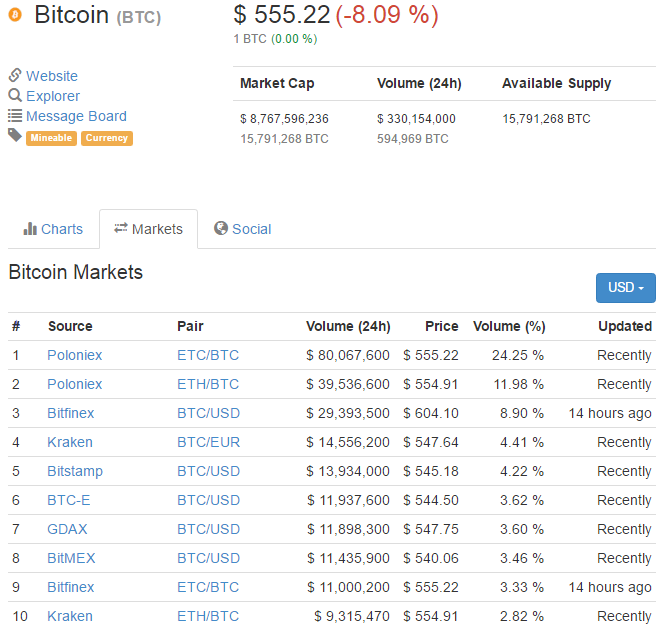669x625 pixels.
Task: Click the chain-link icon beside Website
Action: [x=15, y=76]
